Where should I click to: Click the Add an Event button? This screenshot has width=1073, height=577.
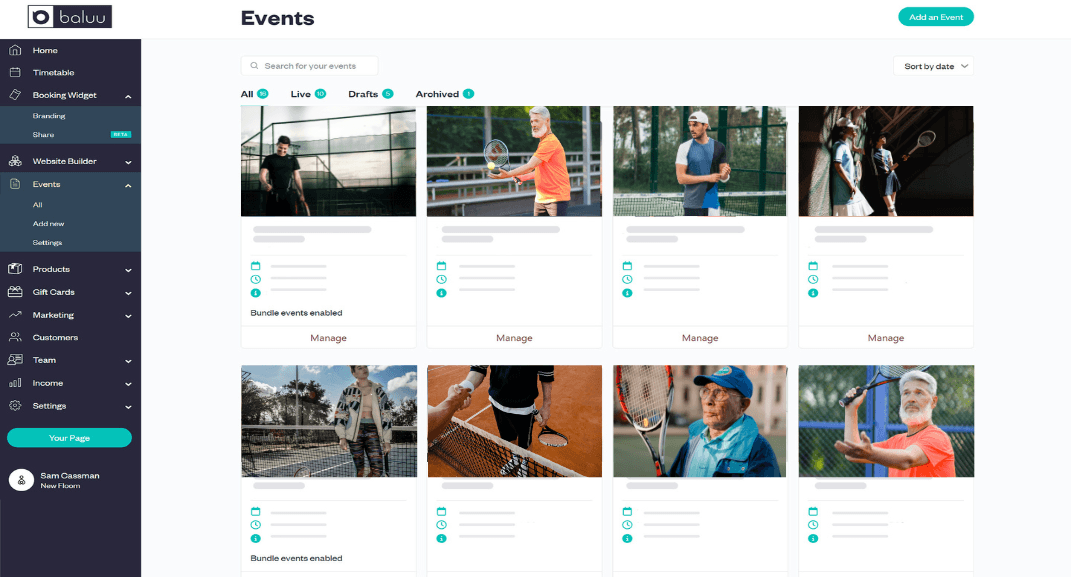point(935,17)
